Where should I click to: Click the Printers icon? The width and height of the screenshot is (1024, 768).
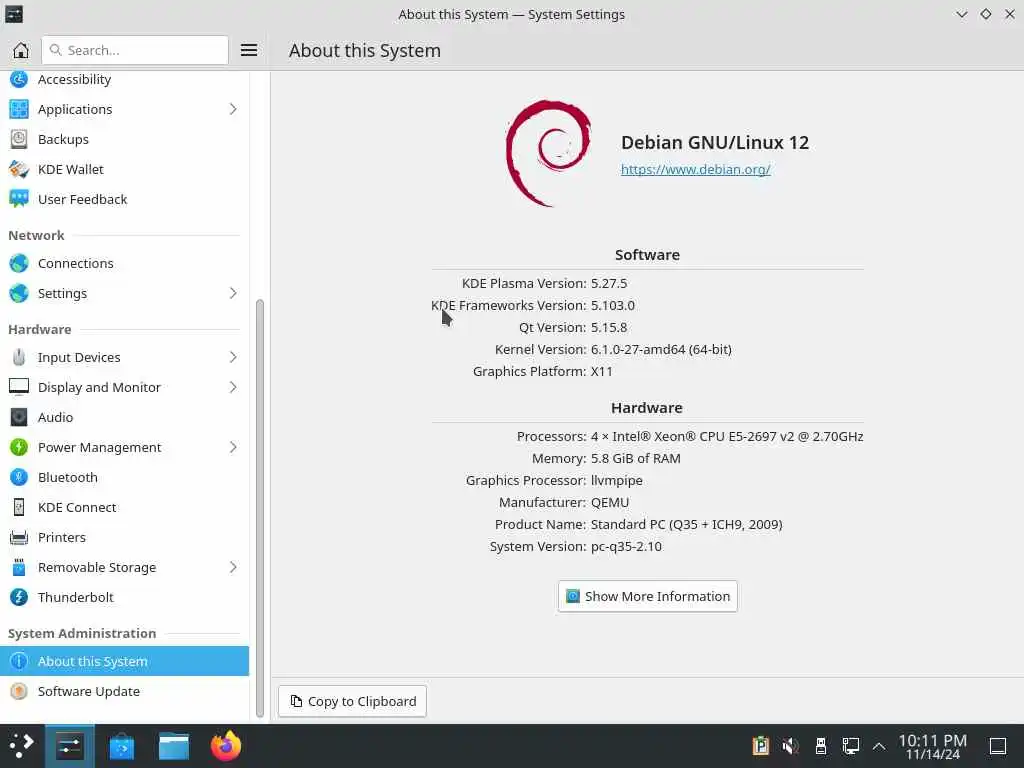(x=19, y=537)
